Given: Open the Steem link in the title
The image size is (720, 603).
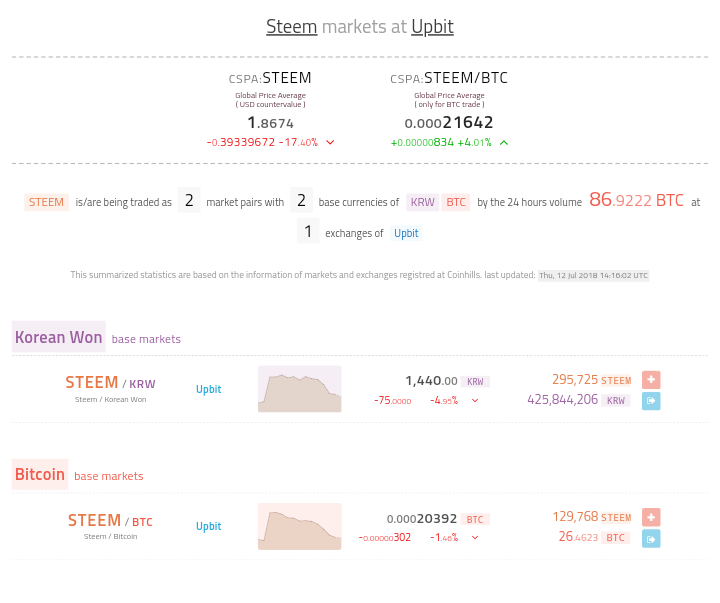Looking at the screenshot, I should tap(291, 27).
